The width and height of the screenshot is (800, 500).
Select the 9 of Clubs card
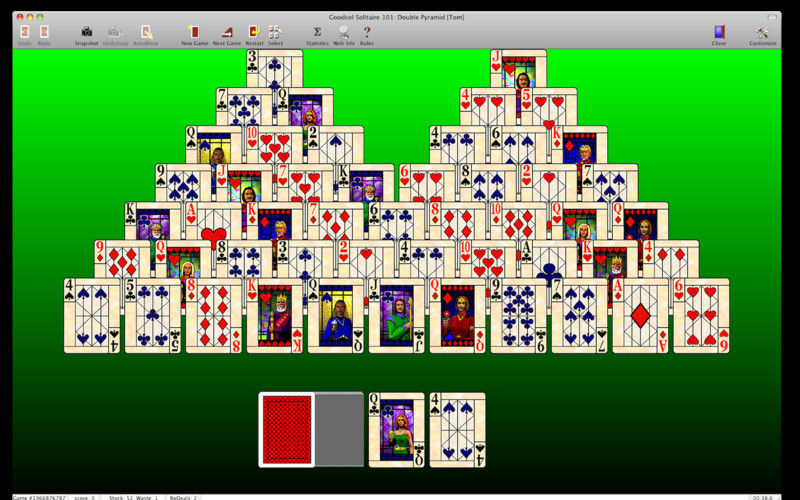518,316
